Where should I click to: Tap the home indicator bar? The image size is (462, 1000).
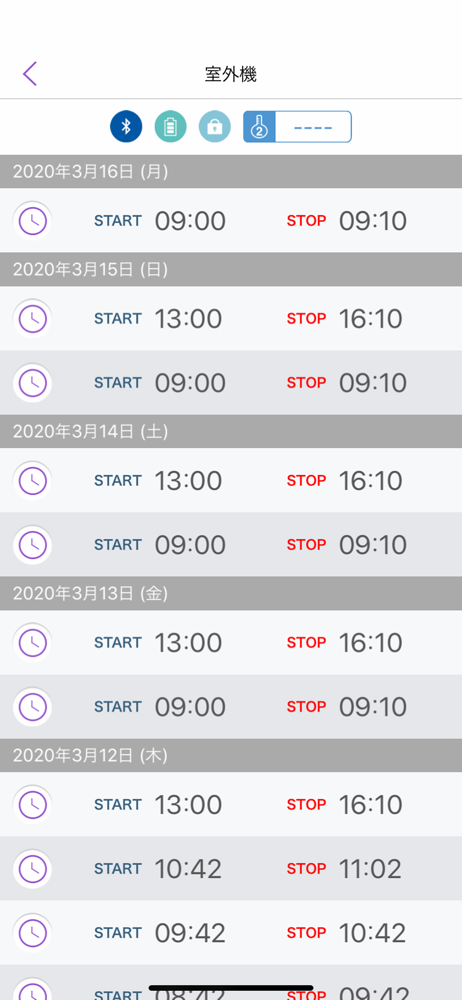231,988
